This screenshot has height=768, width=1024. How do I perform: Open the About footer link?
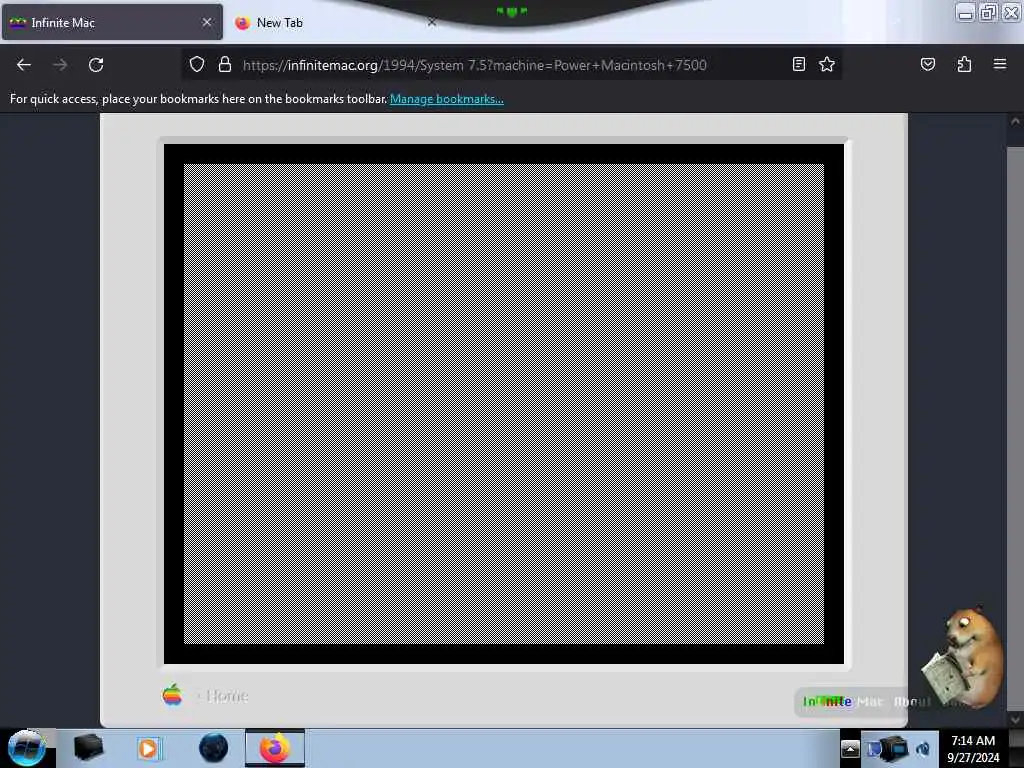point(912,701)
